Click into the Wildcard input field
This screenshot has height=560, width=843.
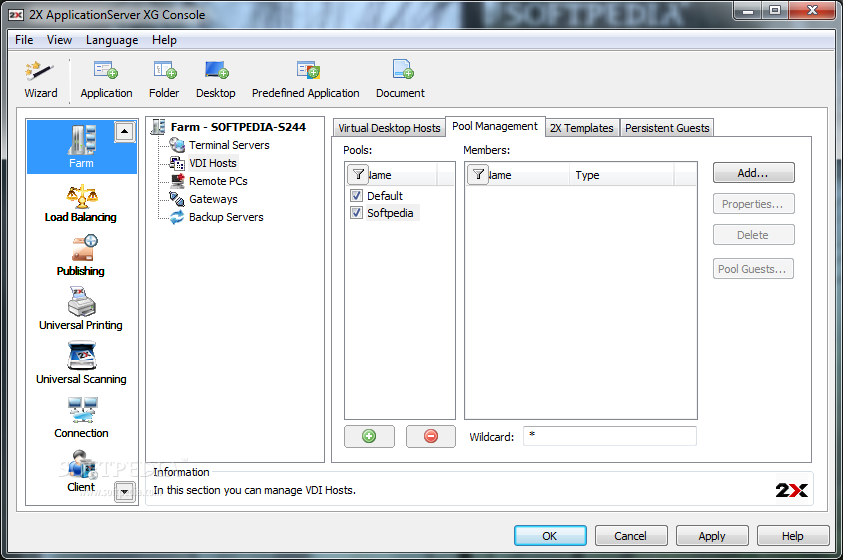[610, 436]
